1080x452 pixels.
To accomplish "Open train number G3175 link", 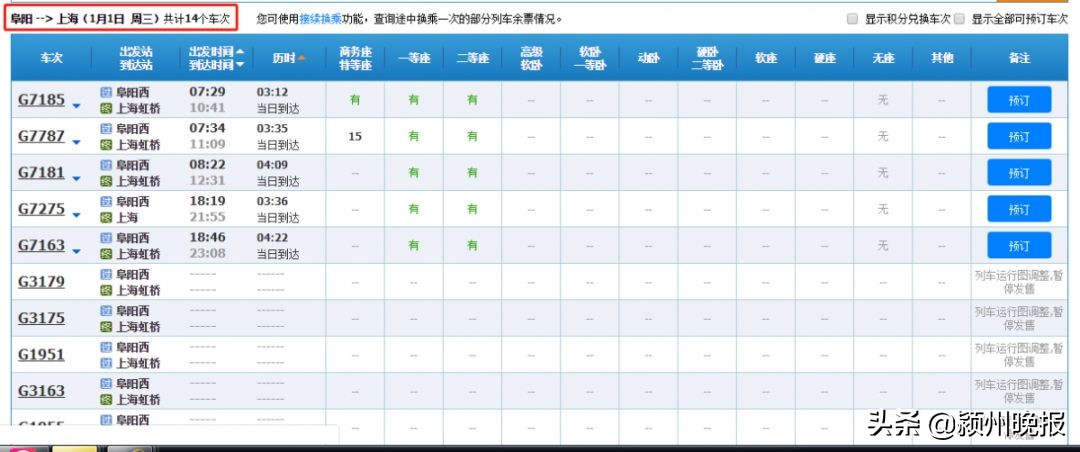I will point(41,318).
